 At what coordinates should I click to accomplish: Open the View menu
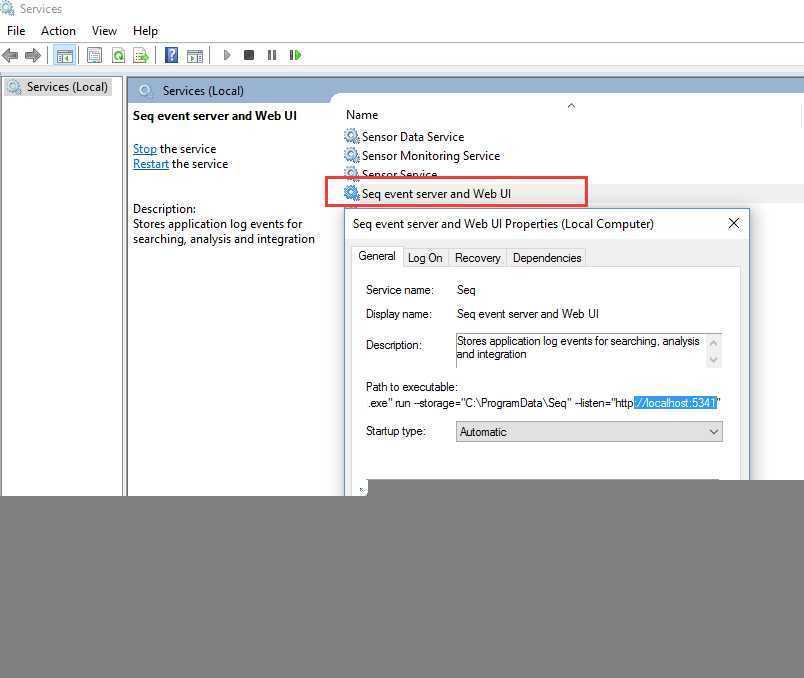click(x=104, y=31)
